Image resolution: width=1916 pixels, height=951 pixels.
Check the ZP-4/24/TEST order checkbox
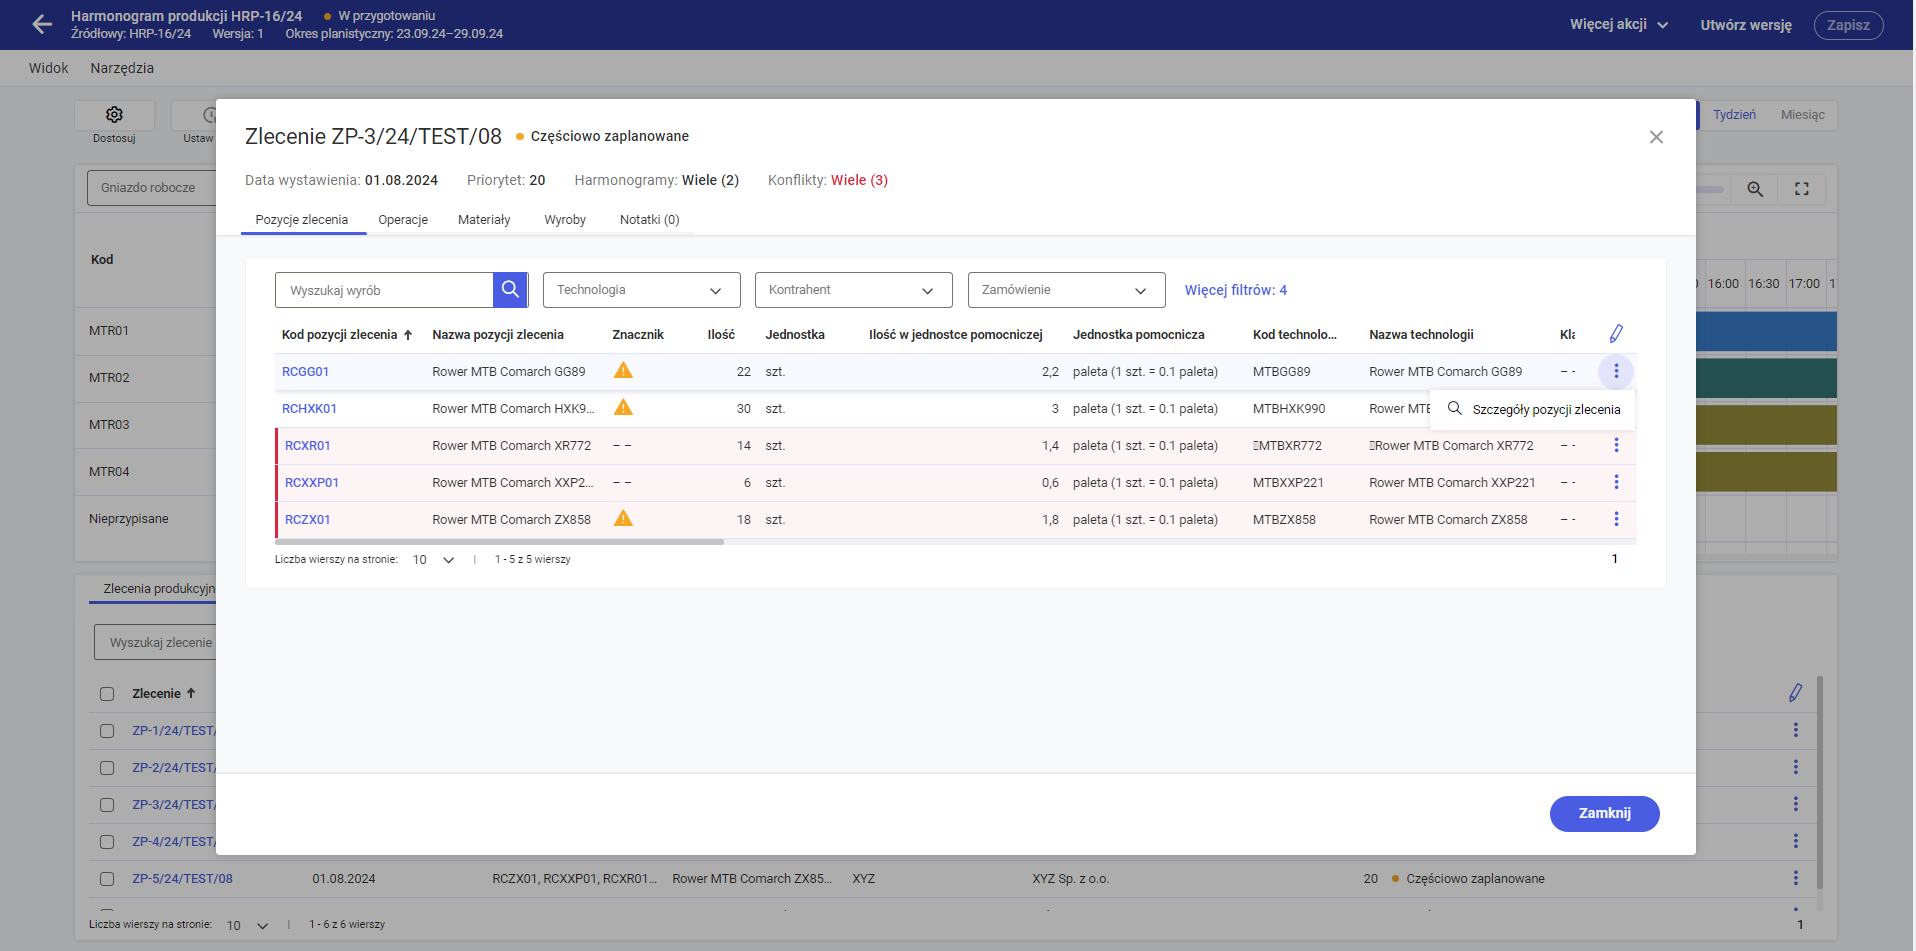click(107, 842)
